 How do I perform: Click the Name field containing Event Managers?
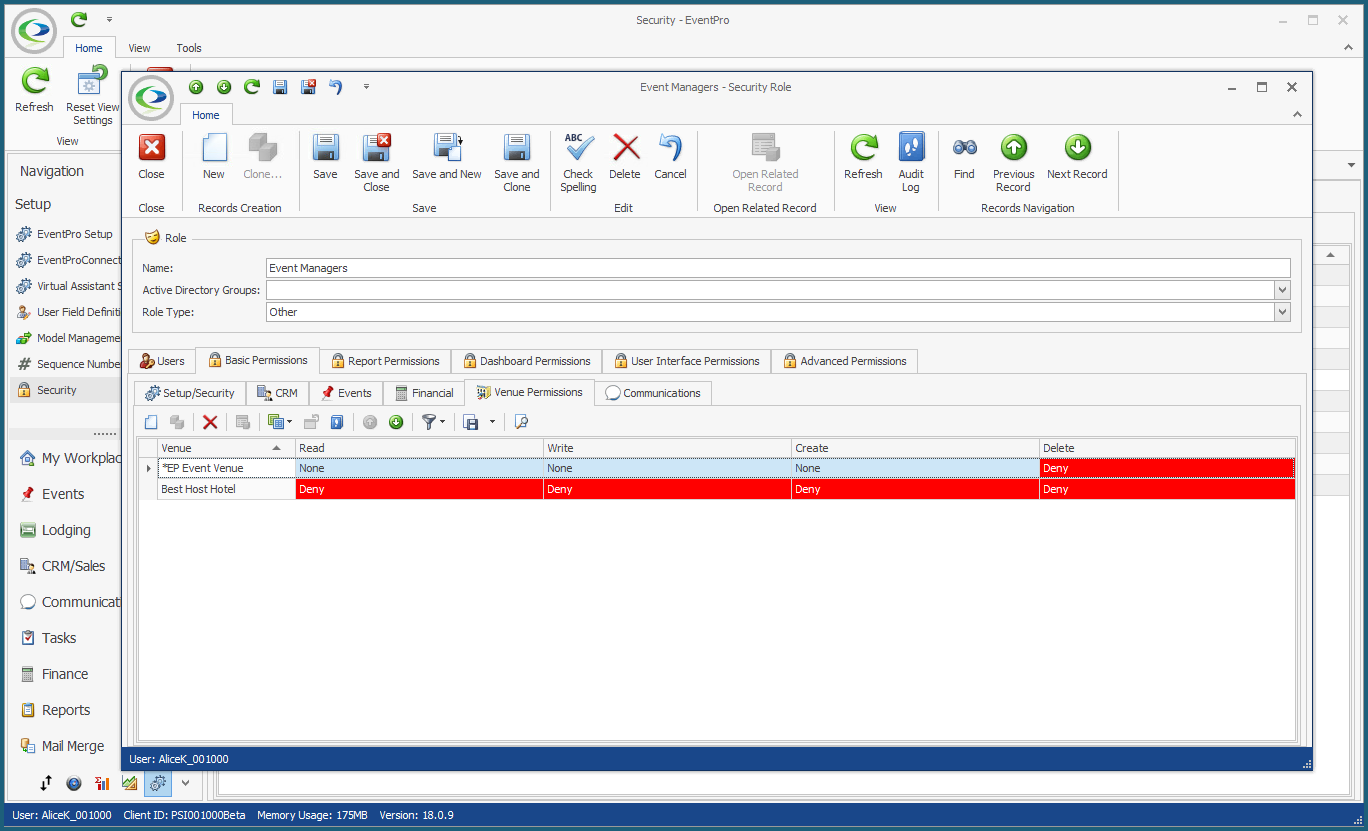[778, 268]
